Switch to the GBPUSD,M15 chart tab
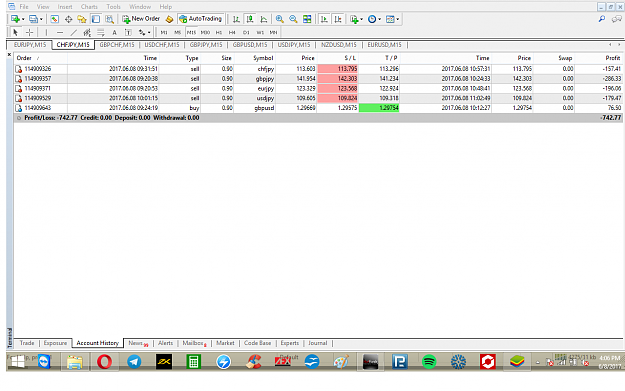The width and height of the screenshot is (625, 391). click(x=250, y=45)
